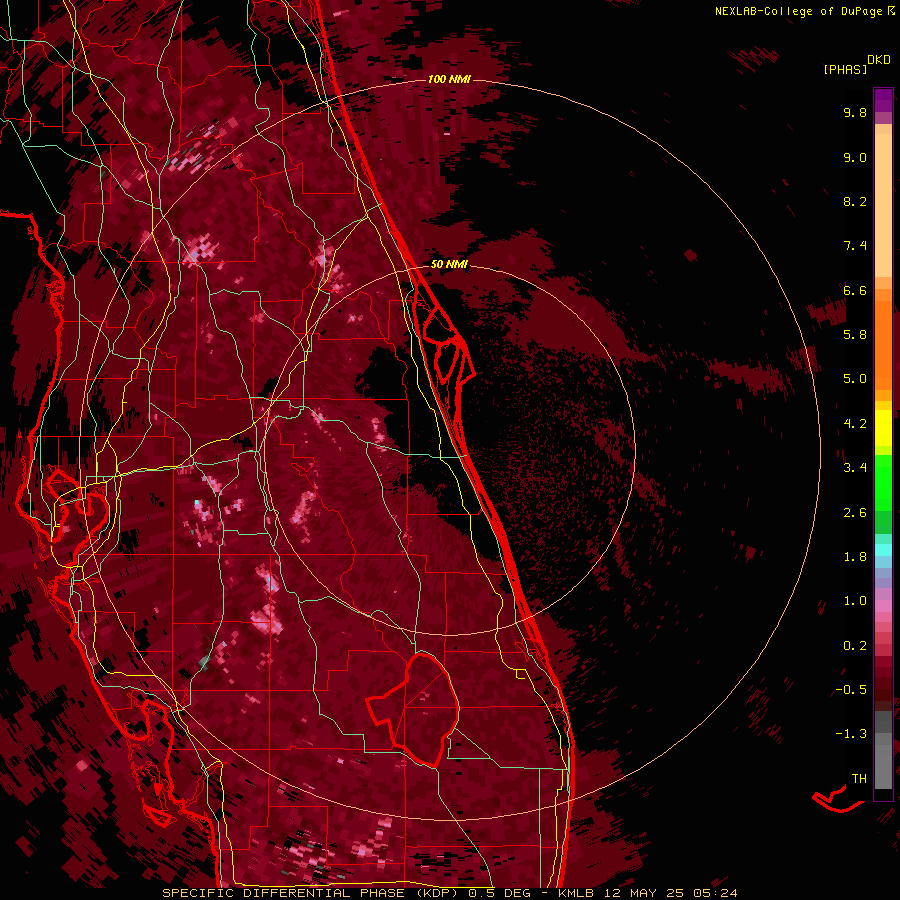Click the 4.2 scale value
This screenshot has width=900, height=900.
pyautogui.click(x=855, y=424)
